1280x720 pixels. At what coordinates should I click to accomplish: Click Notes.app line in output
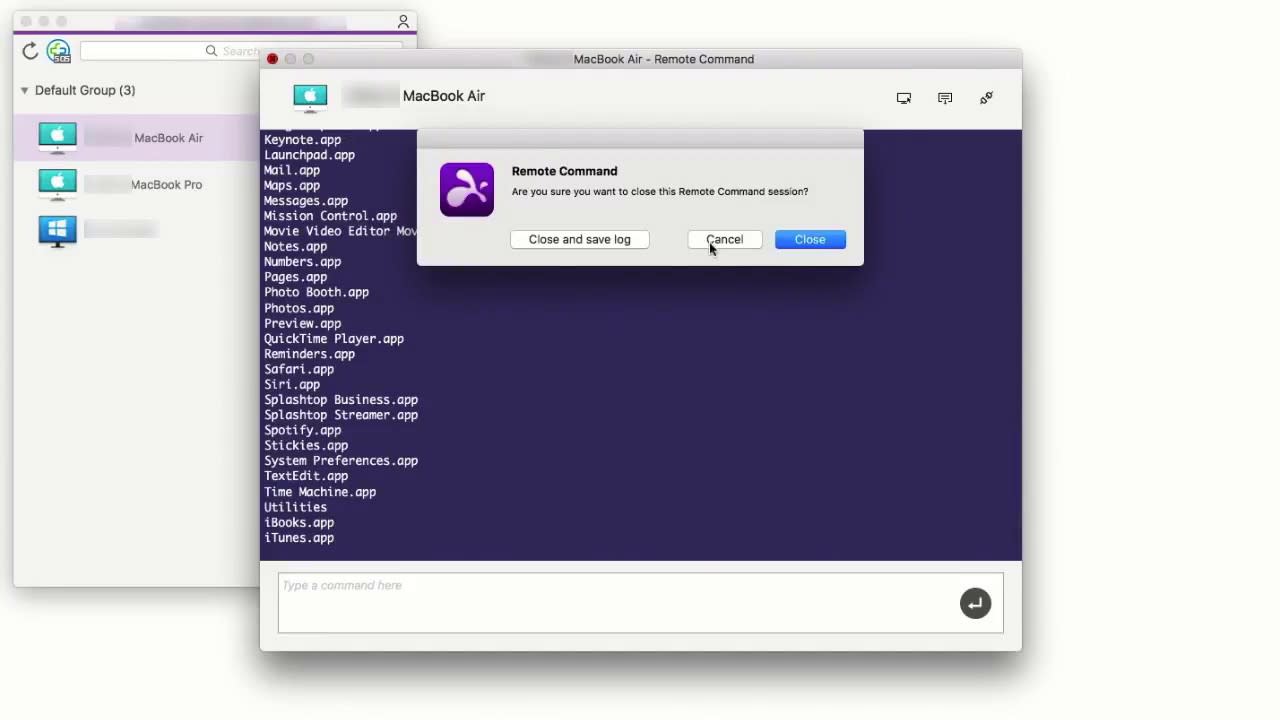pyautogui.click(x=295, y=246)
